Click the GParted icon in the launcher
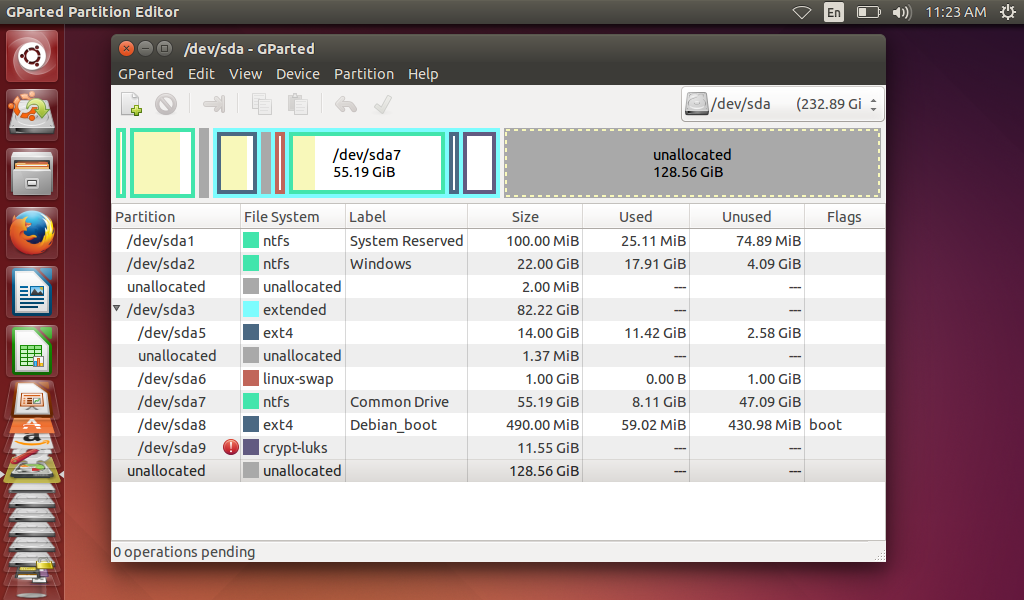Image resolution: width=1024 pixels, height=600 pixels. [32, 469]
